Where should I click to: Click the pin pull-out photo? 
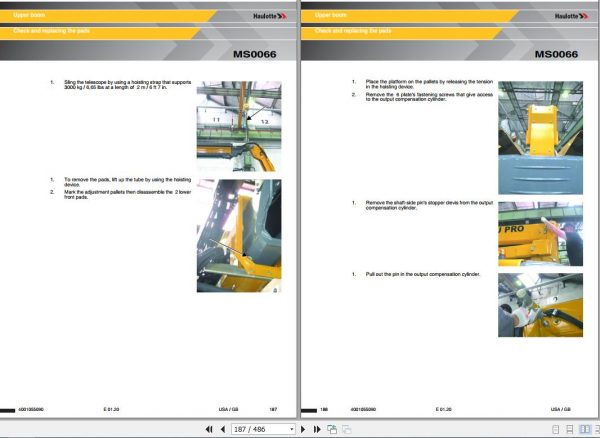540,305
